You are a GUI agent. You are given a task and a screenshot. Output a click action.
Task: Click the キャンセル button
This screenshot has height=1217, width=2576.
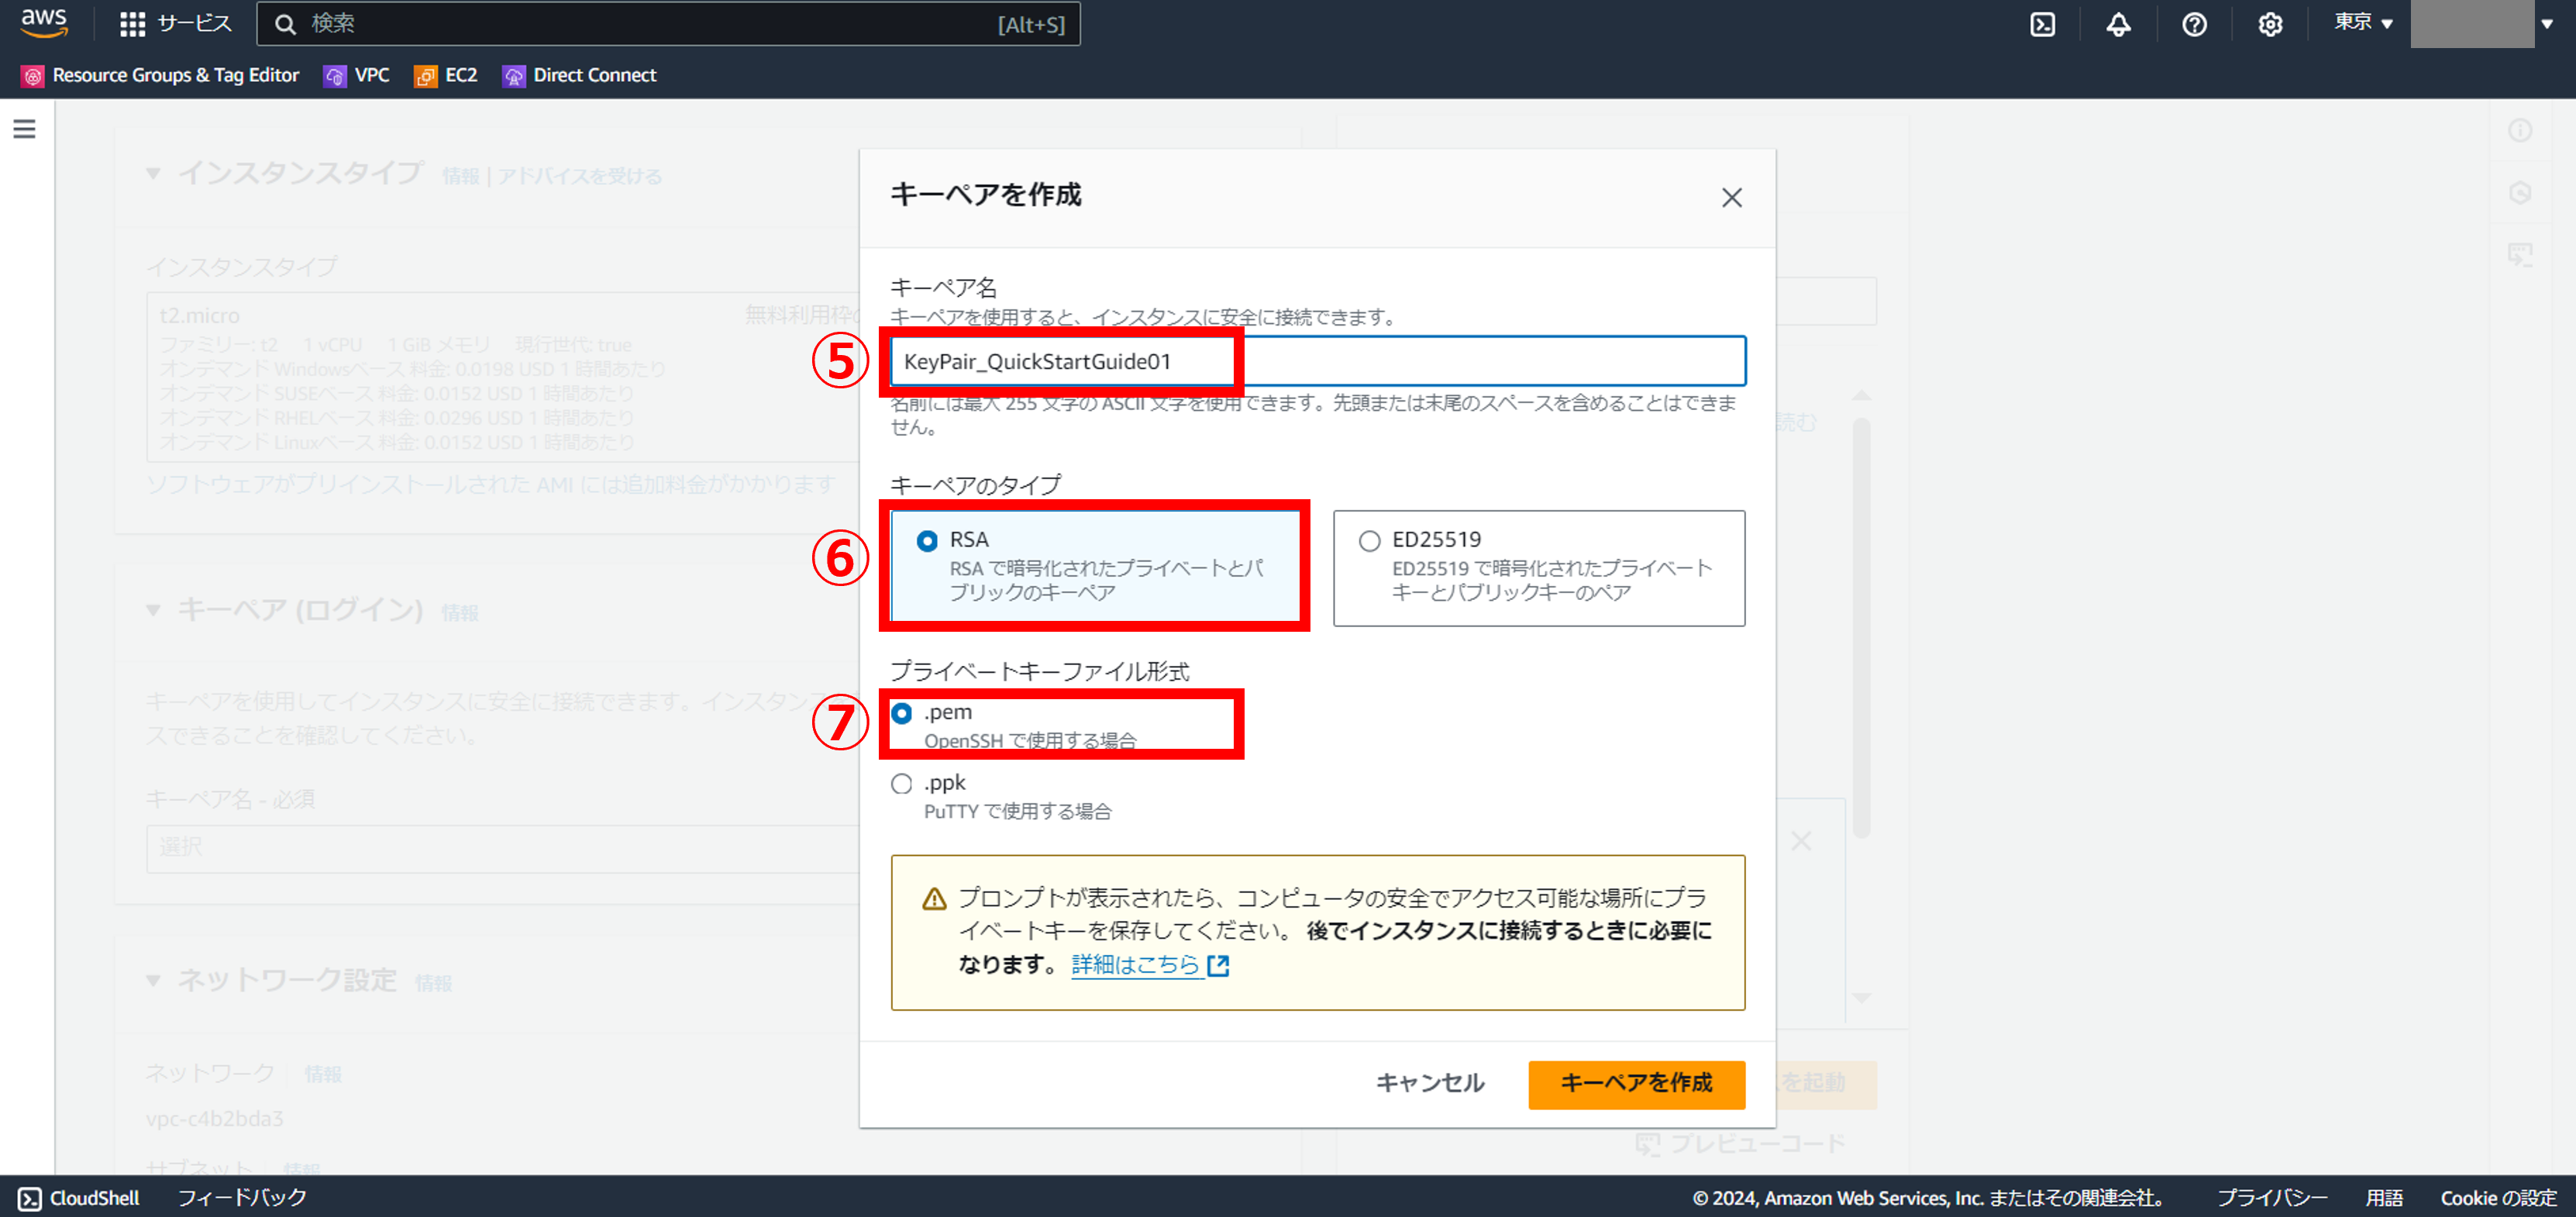click(1429, 1083)
